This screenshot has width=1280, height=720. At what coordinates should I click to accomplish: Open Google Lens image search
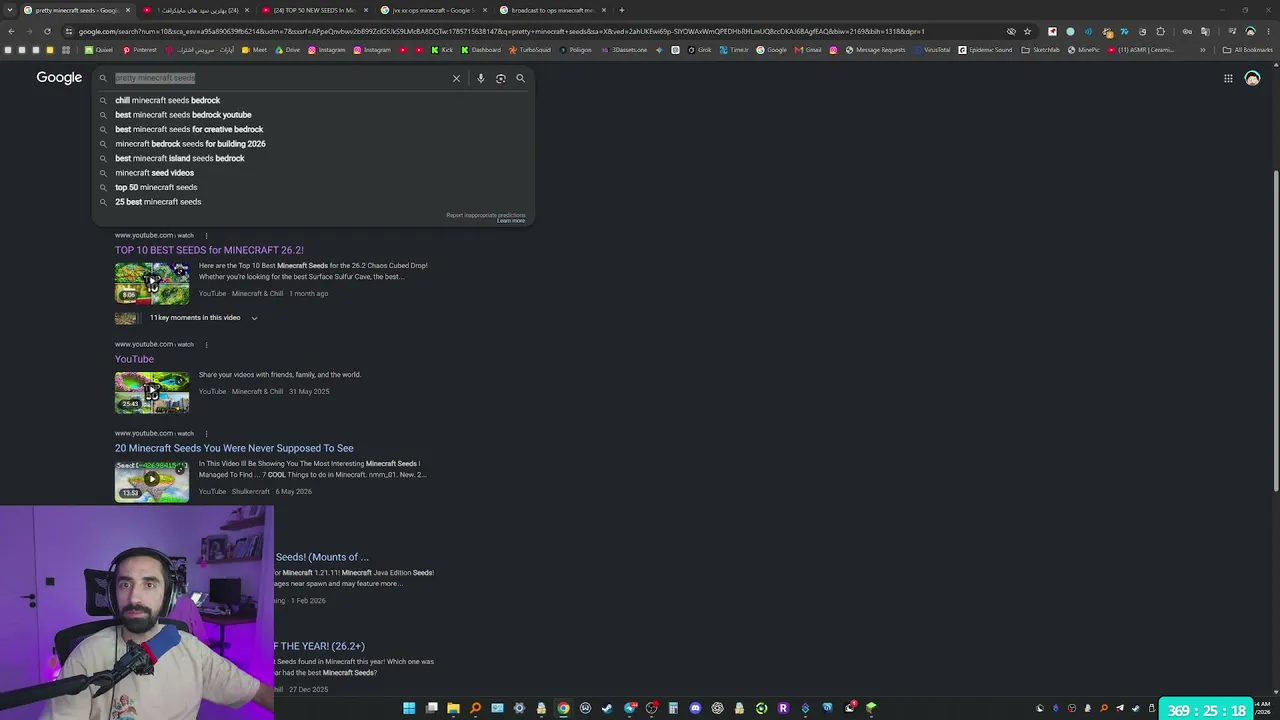pyautogui.click(x=501, y=78)
